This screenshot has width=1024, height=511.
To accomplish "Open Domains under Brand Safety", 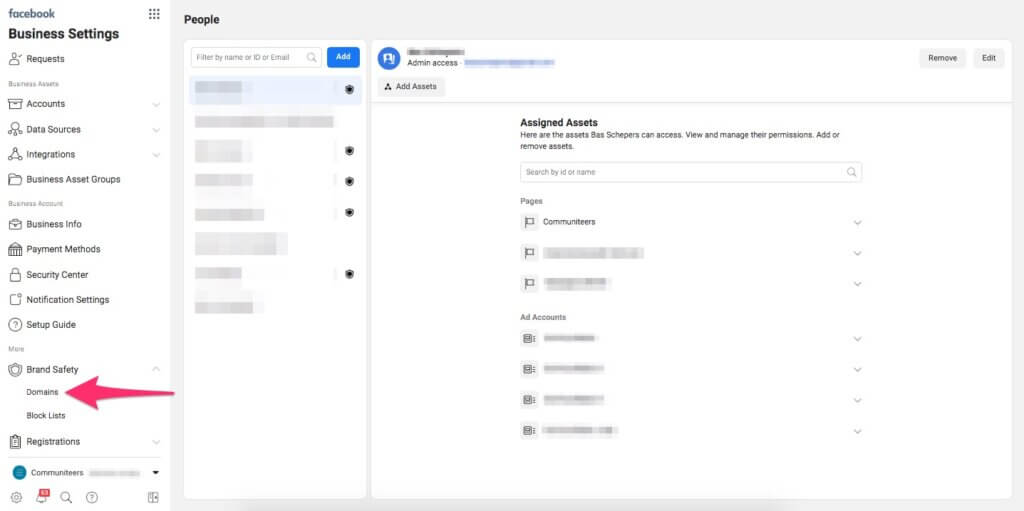I will coord(42,392).
